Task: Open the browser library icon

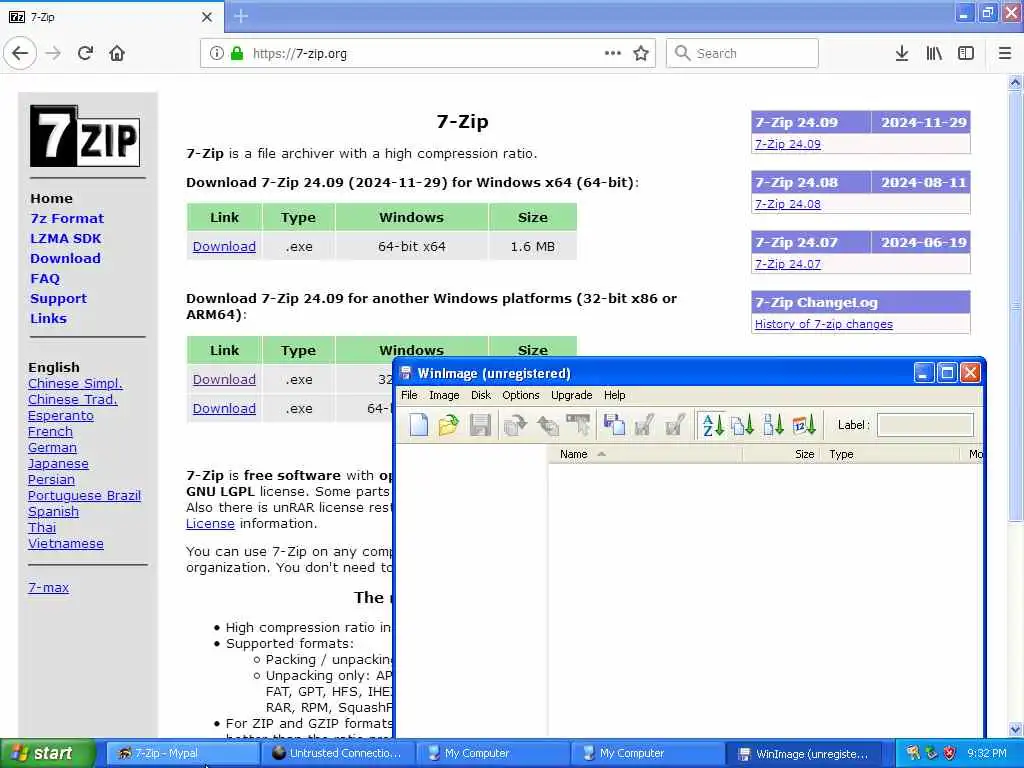Action: 934,54
